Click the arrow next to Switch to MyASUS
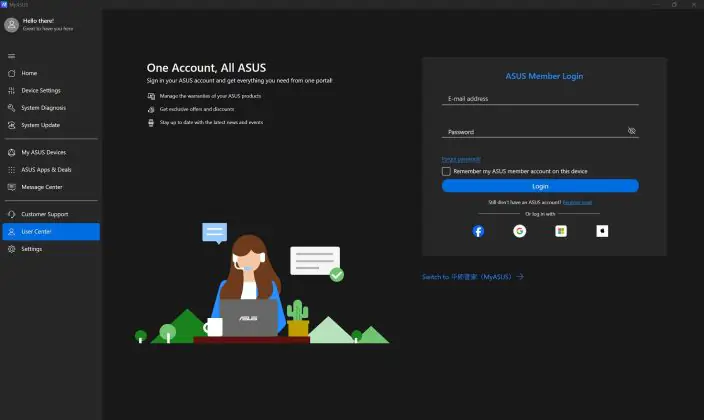The width and height of the screenshot is (704, 420). point(520,277)
